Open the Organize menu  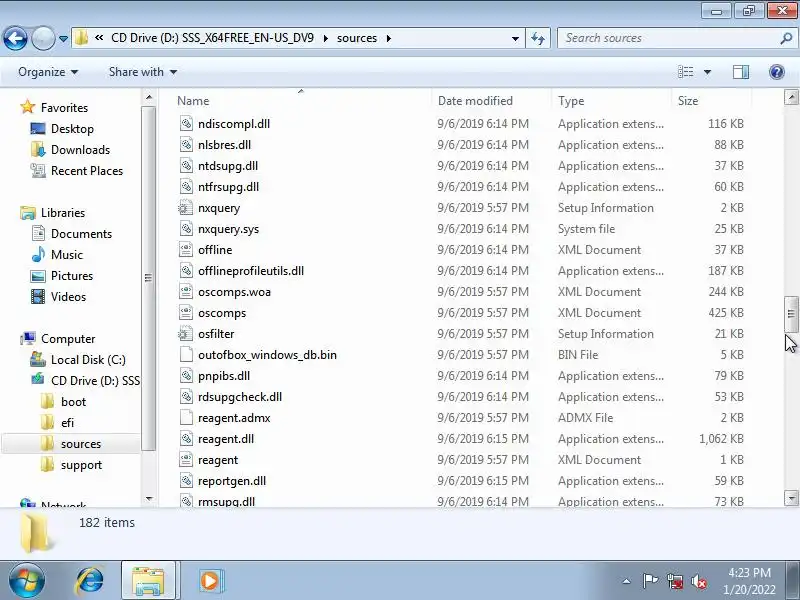coord(48,72)
